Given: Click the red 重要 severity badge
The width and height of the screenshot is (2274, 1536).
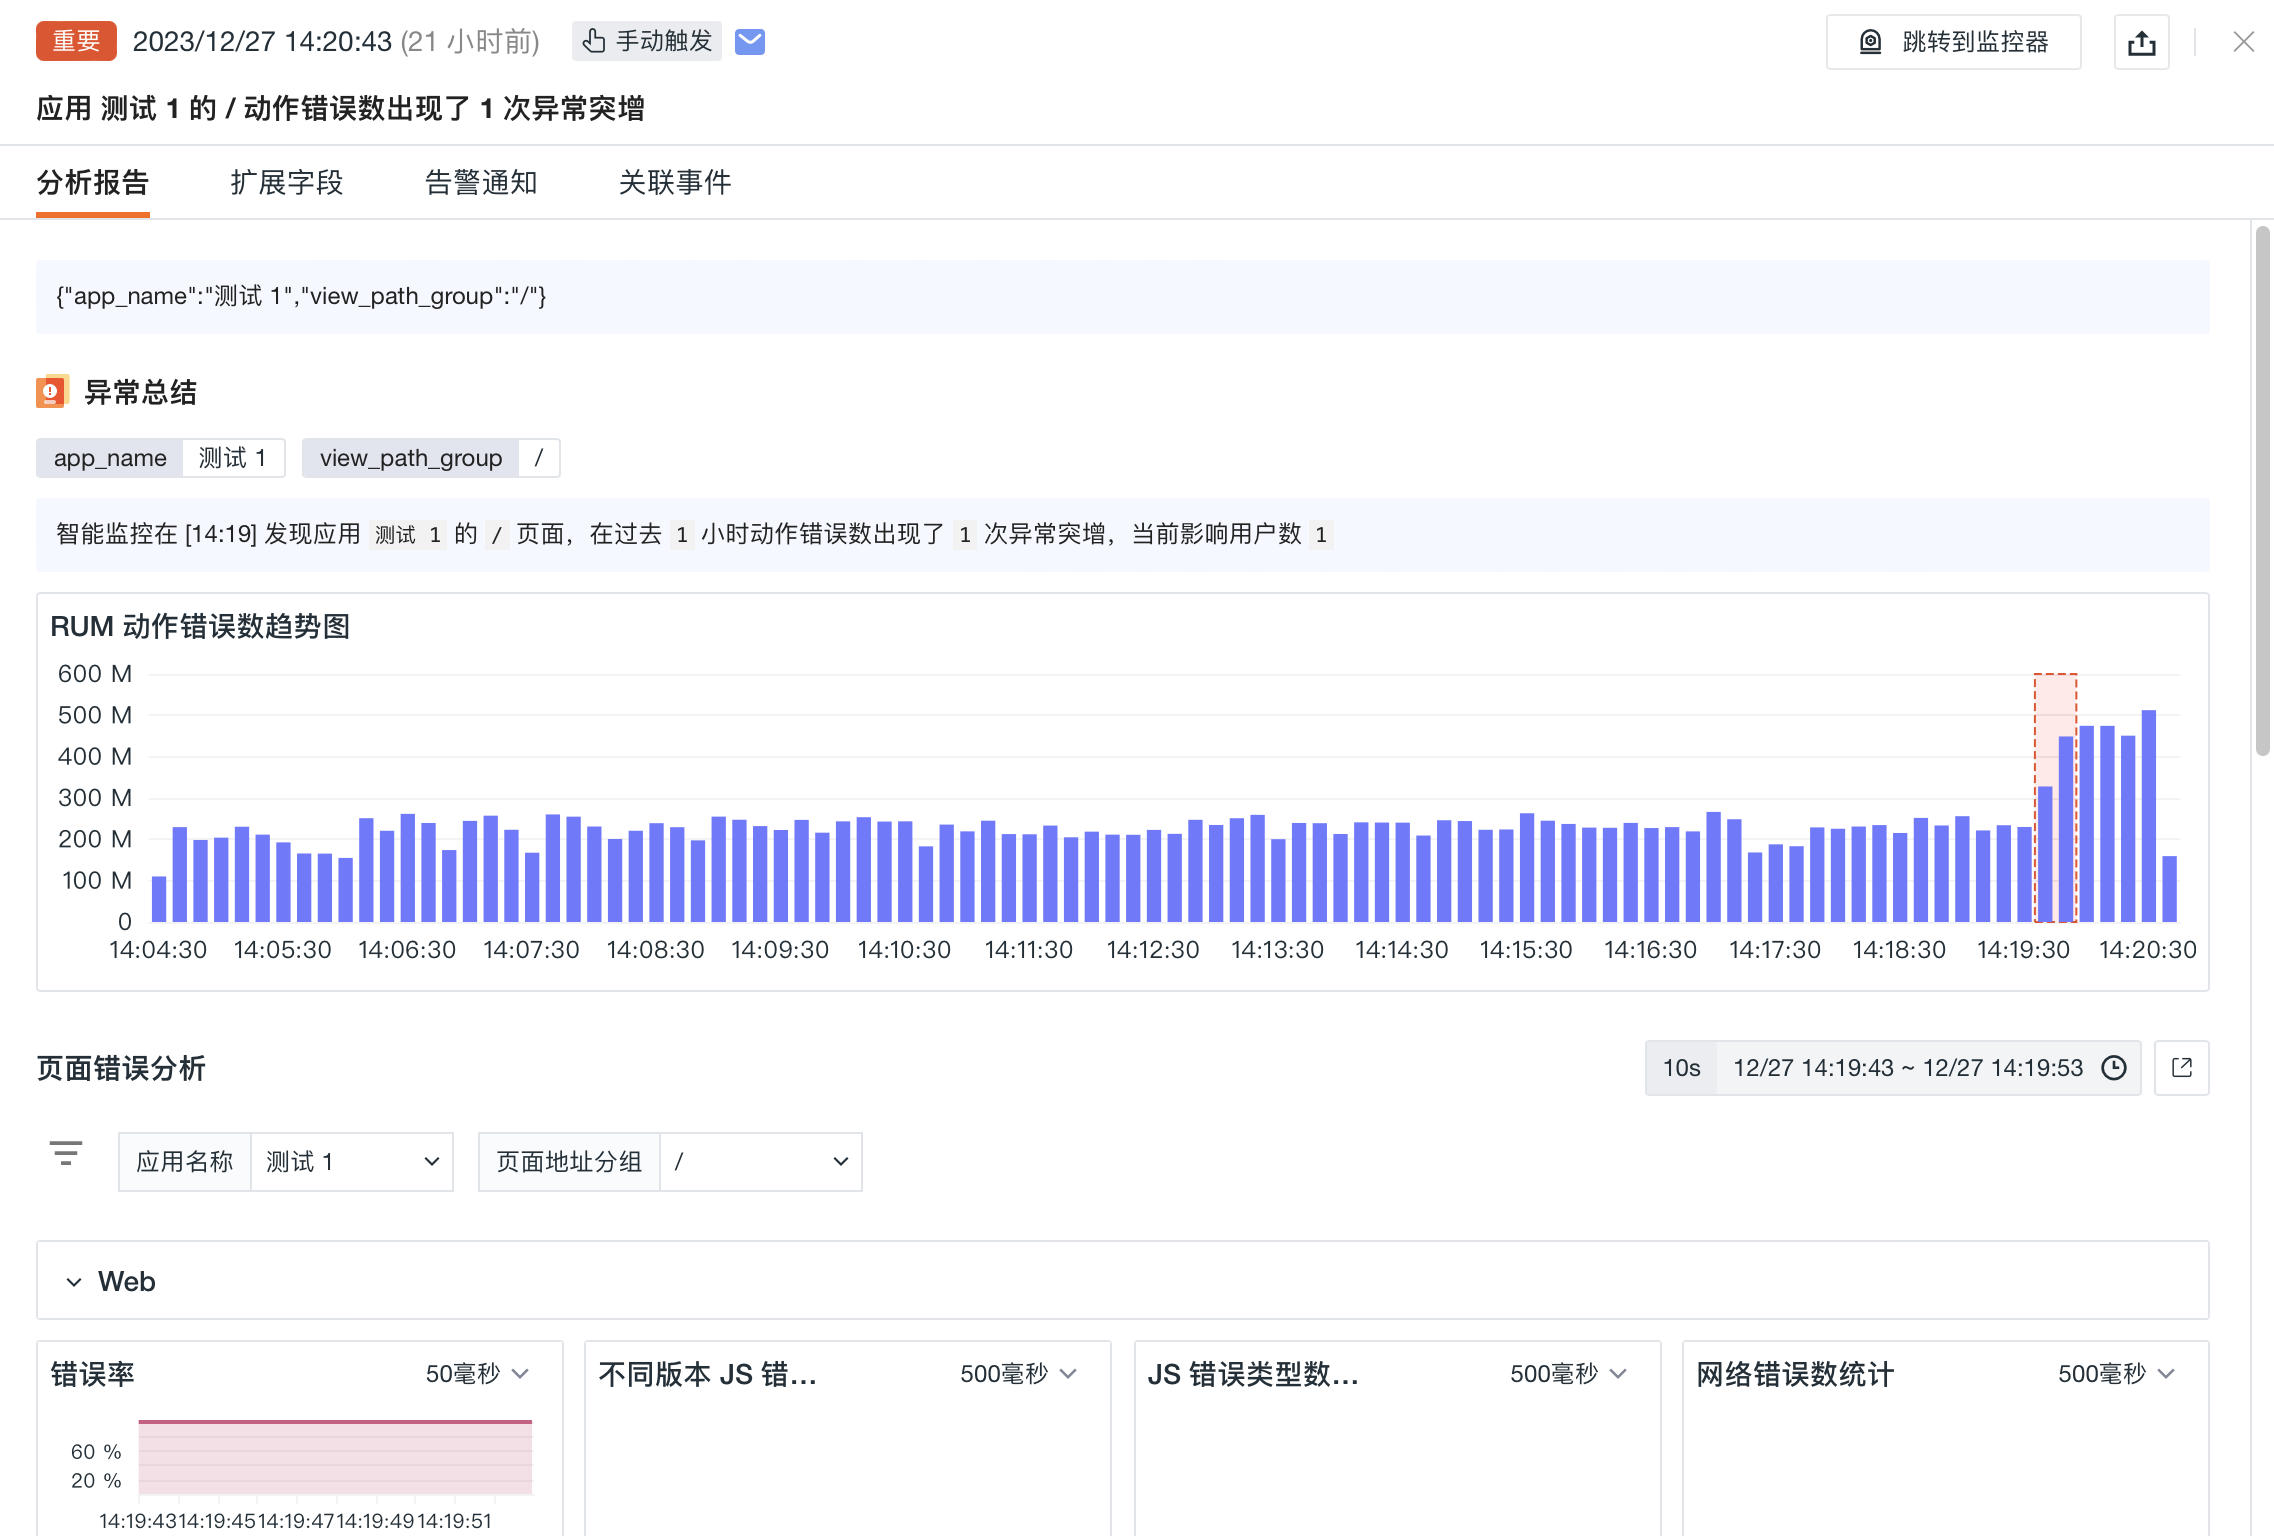Looking at the screenshot, I should (x=76, y=41).
